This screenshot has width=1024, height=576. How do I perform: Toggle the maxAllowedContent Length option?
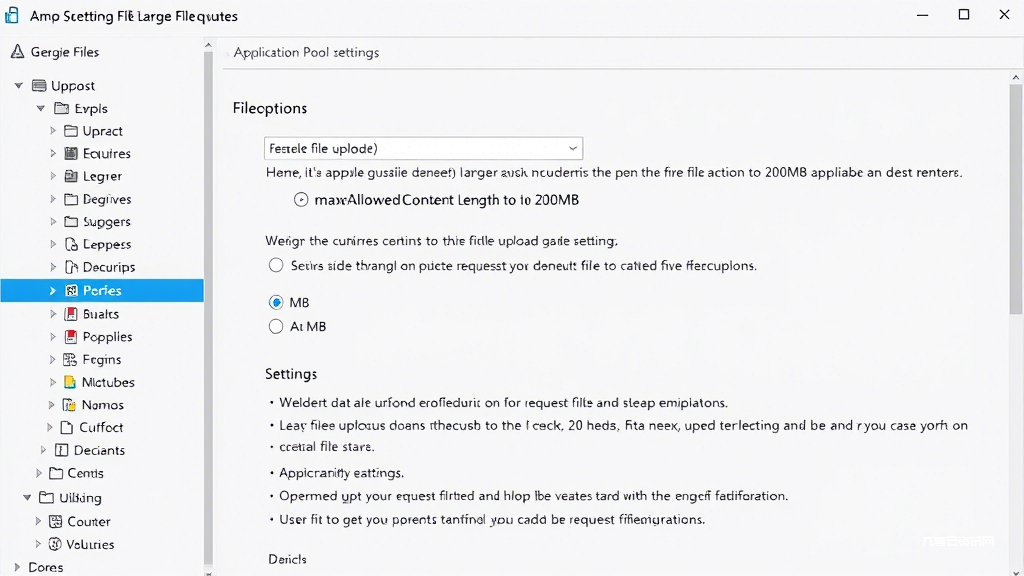click(x=301, y=200)
